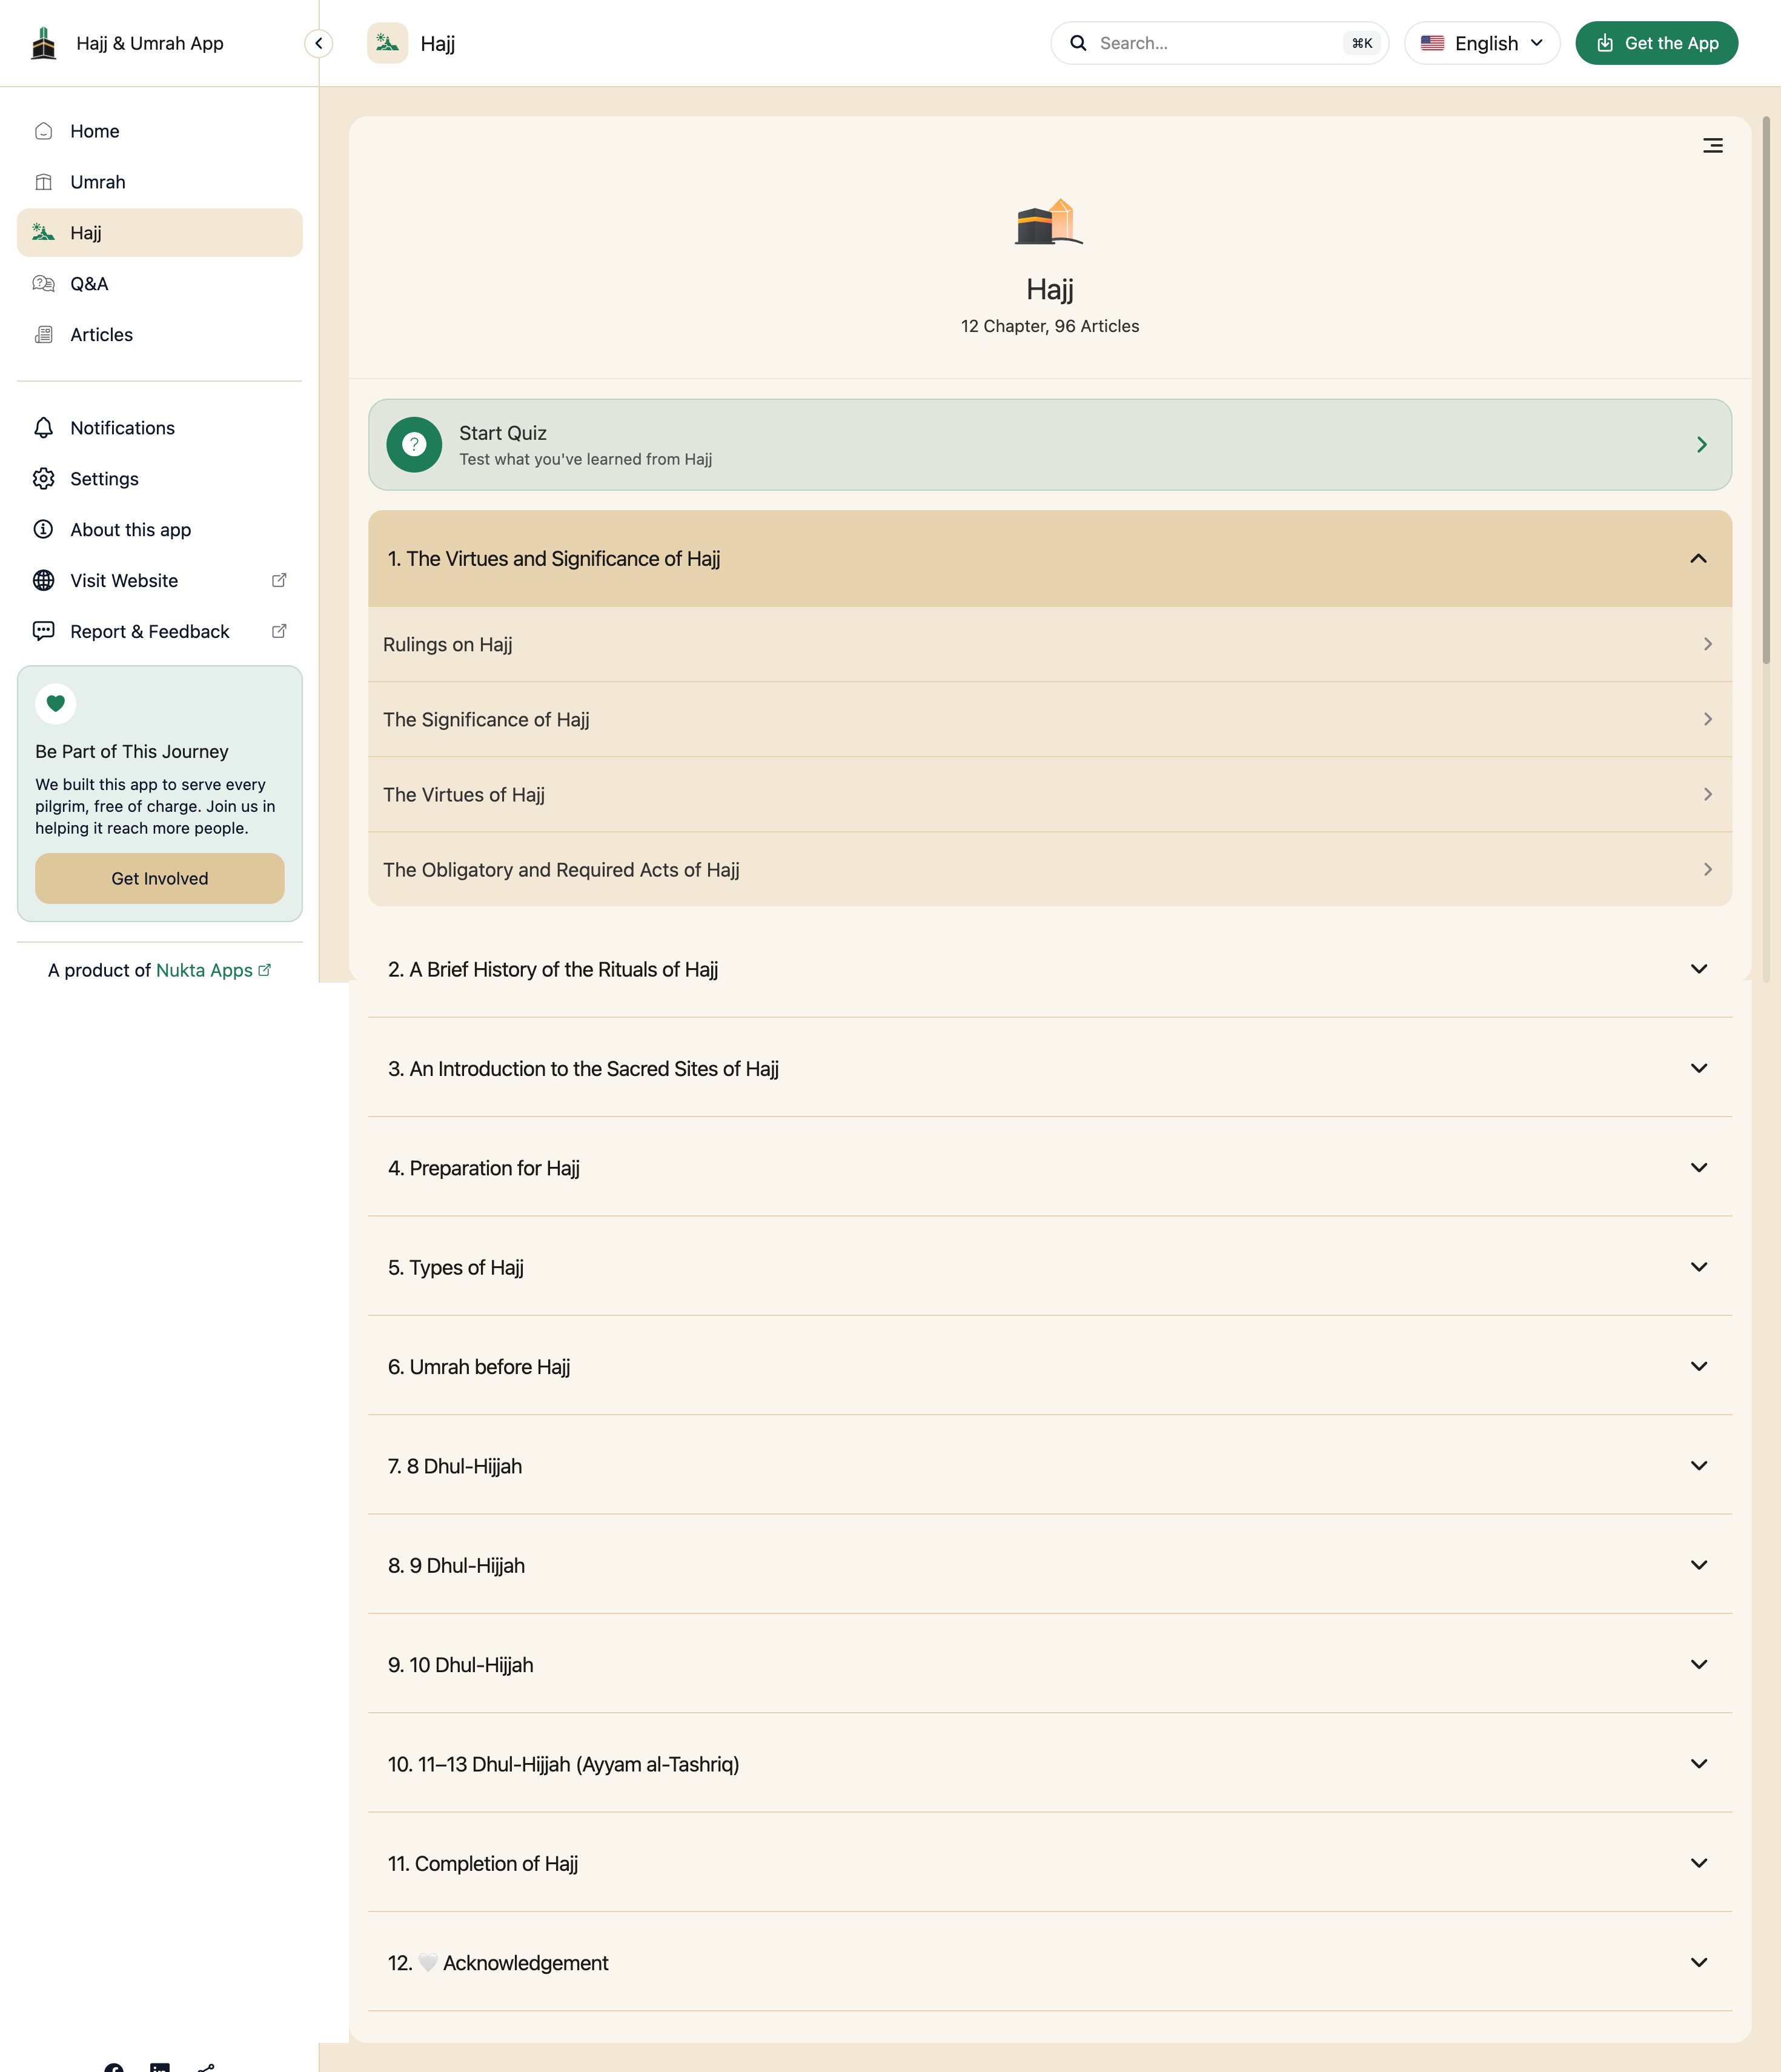Click the Get the App button
Screen dimensions: 1781x2072
[x=1657, y=43]
